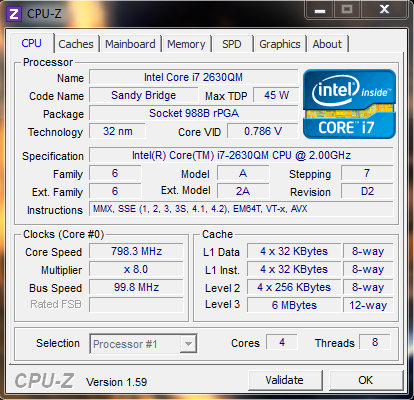The image size is (414, 400).
Task: Click the Intel Core i7 logo badge
Action: (349, 104)
